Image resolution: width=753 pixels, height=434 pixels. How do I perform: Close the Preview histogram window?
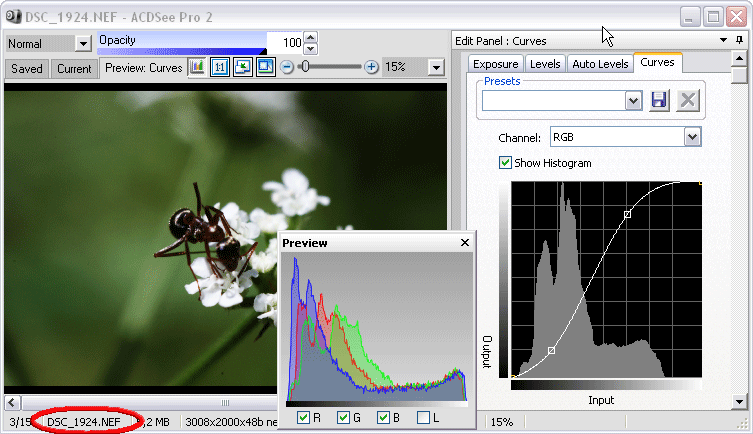(x=464, y=242)
